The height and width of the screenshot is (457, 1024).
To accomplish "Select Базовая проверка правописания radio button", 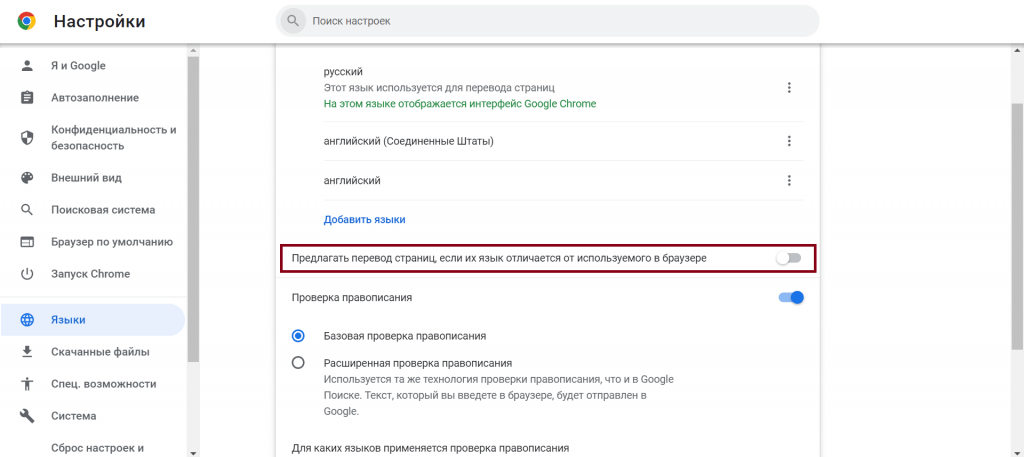I will [298, 336].
